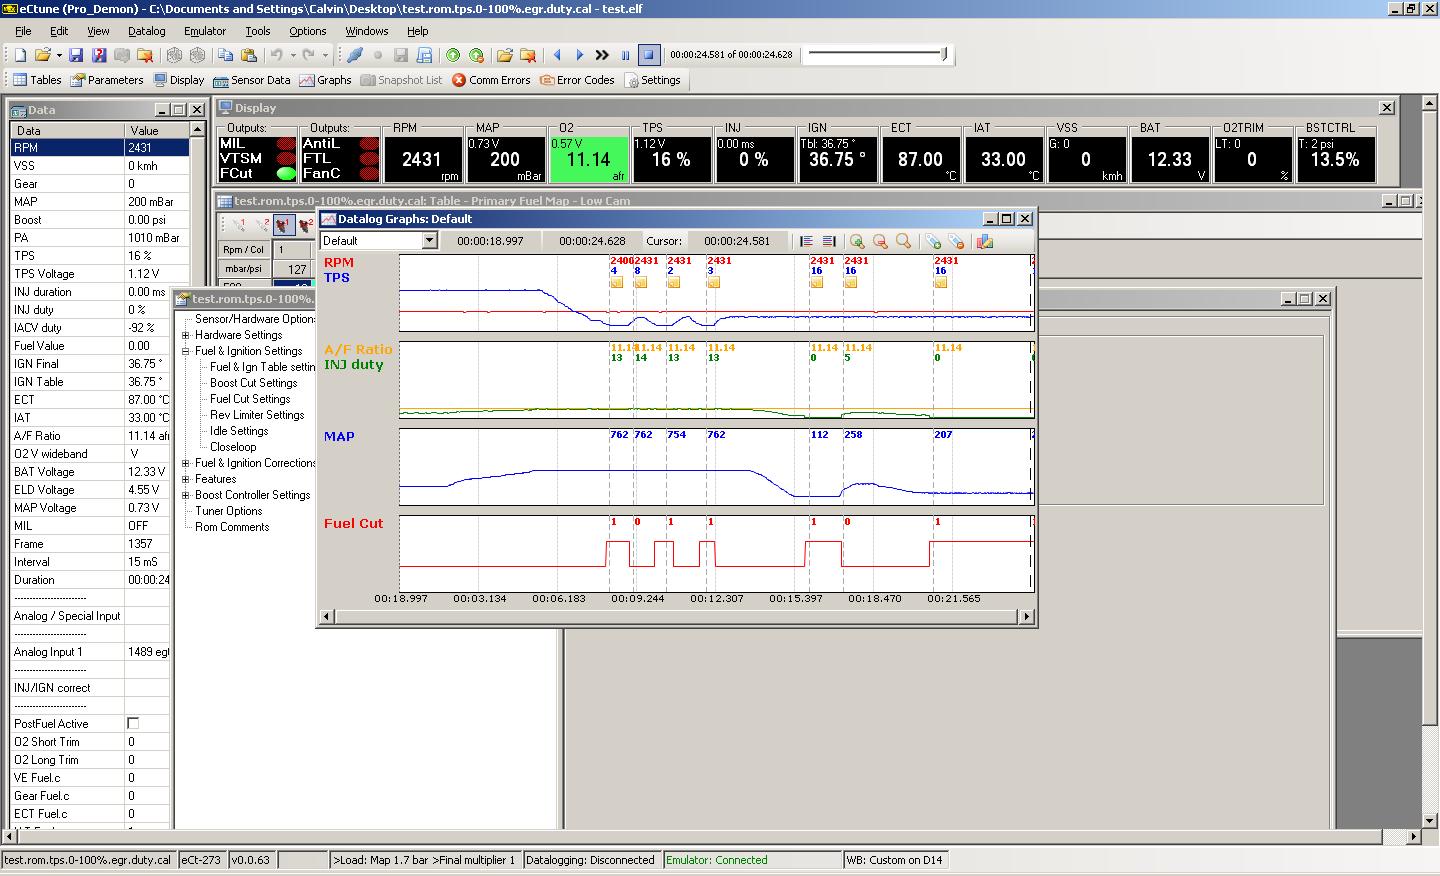
Task: Click 'Emulator: Connected' in status bar
Action: pyautogui.click(x=717, y=860)
